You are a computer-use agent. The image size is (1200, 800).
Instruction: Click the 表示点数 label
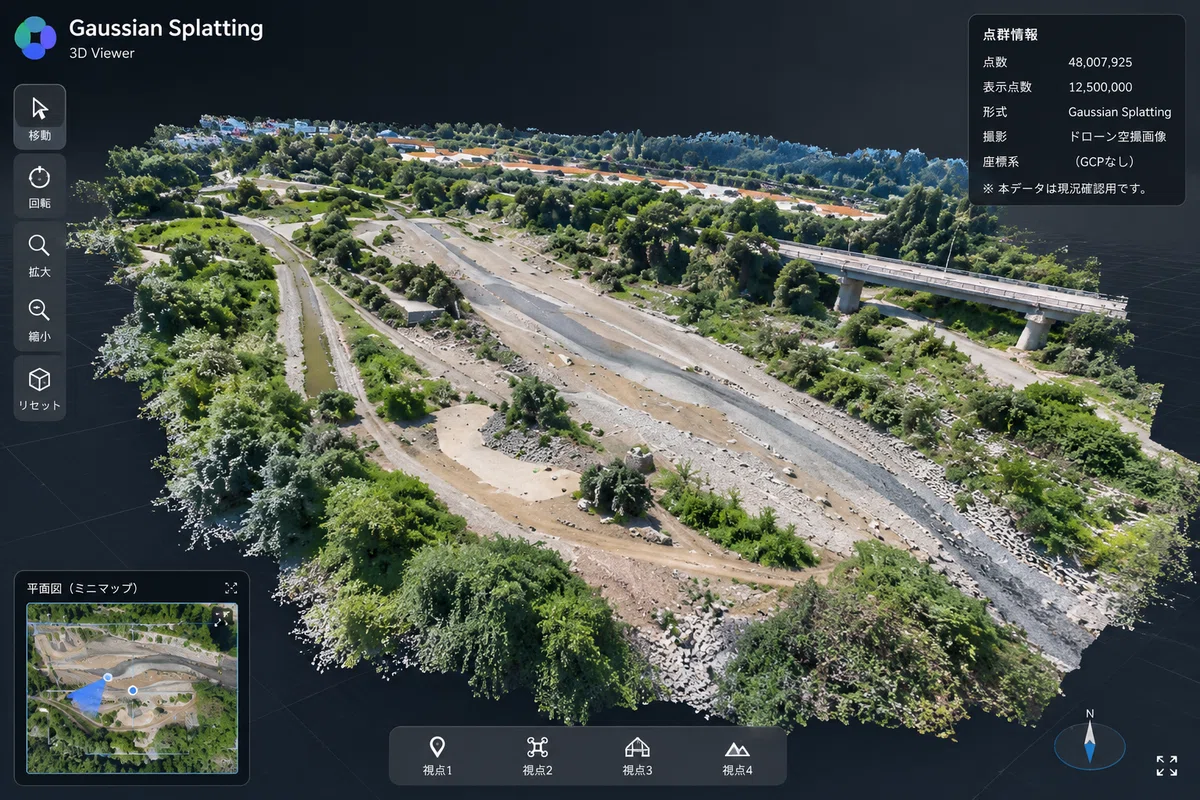click(x=1007, y=87)
